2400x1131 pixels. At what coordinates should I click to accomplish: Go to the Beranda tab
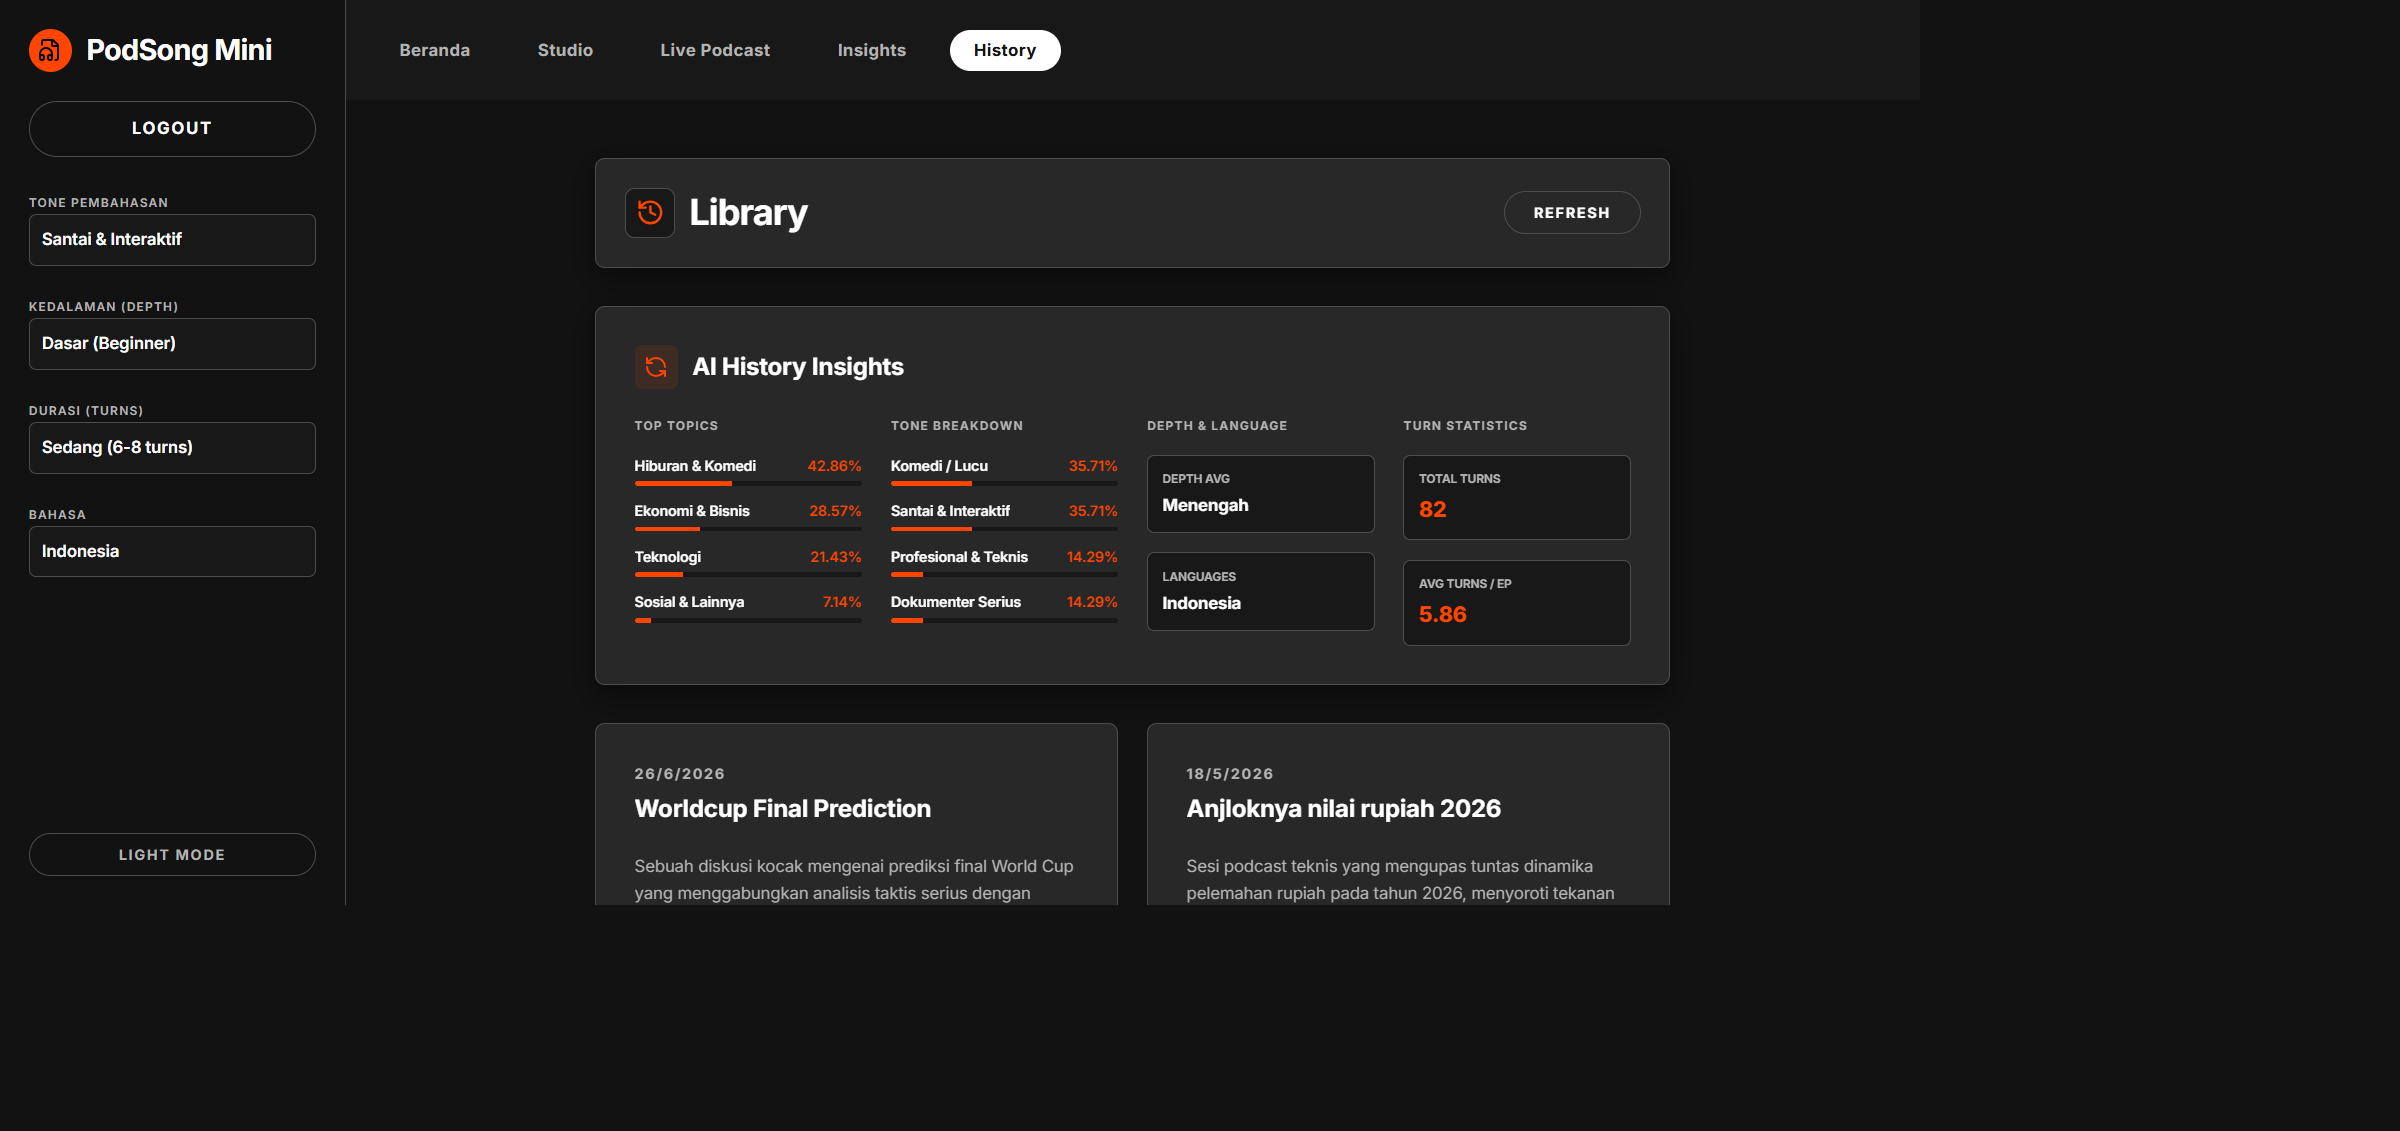(x=435, y=50)
